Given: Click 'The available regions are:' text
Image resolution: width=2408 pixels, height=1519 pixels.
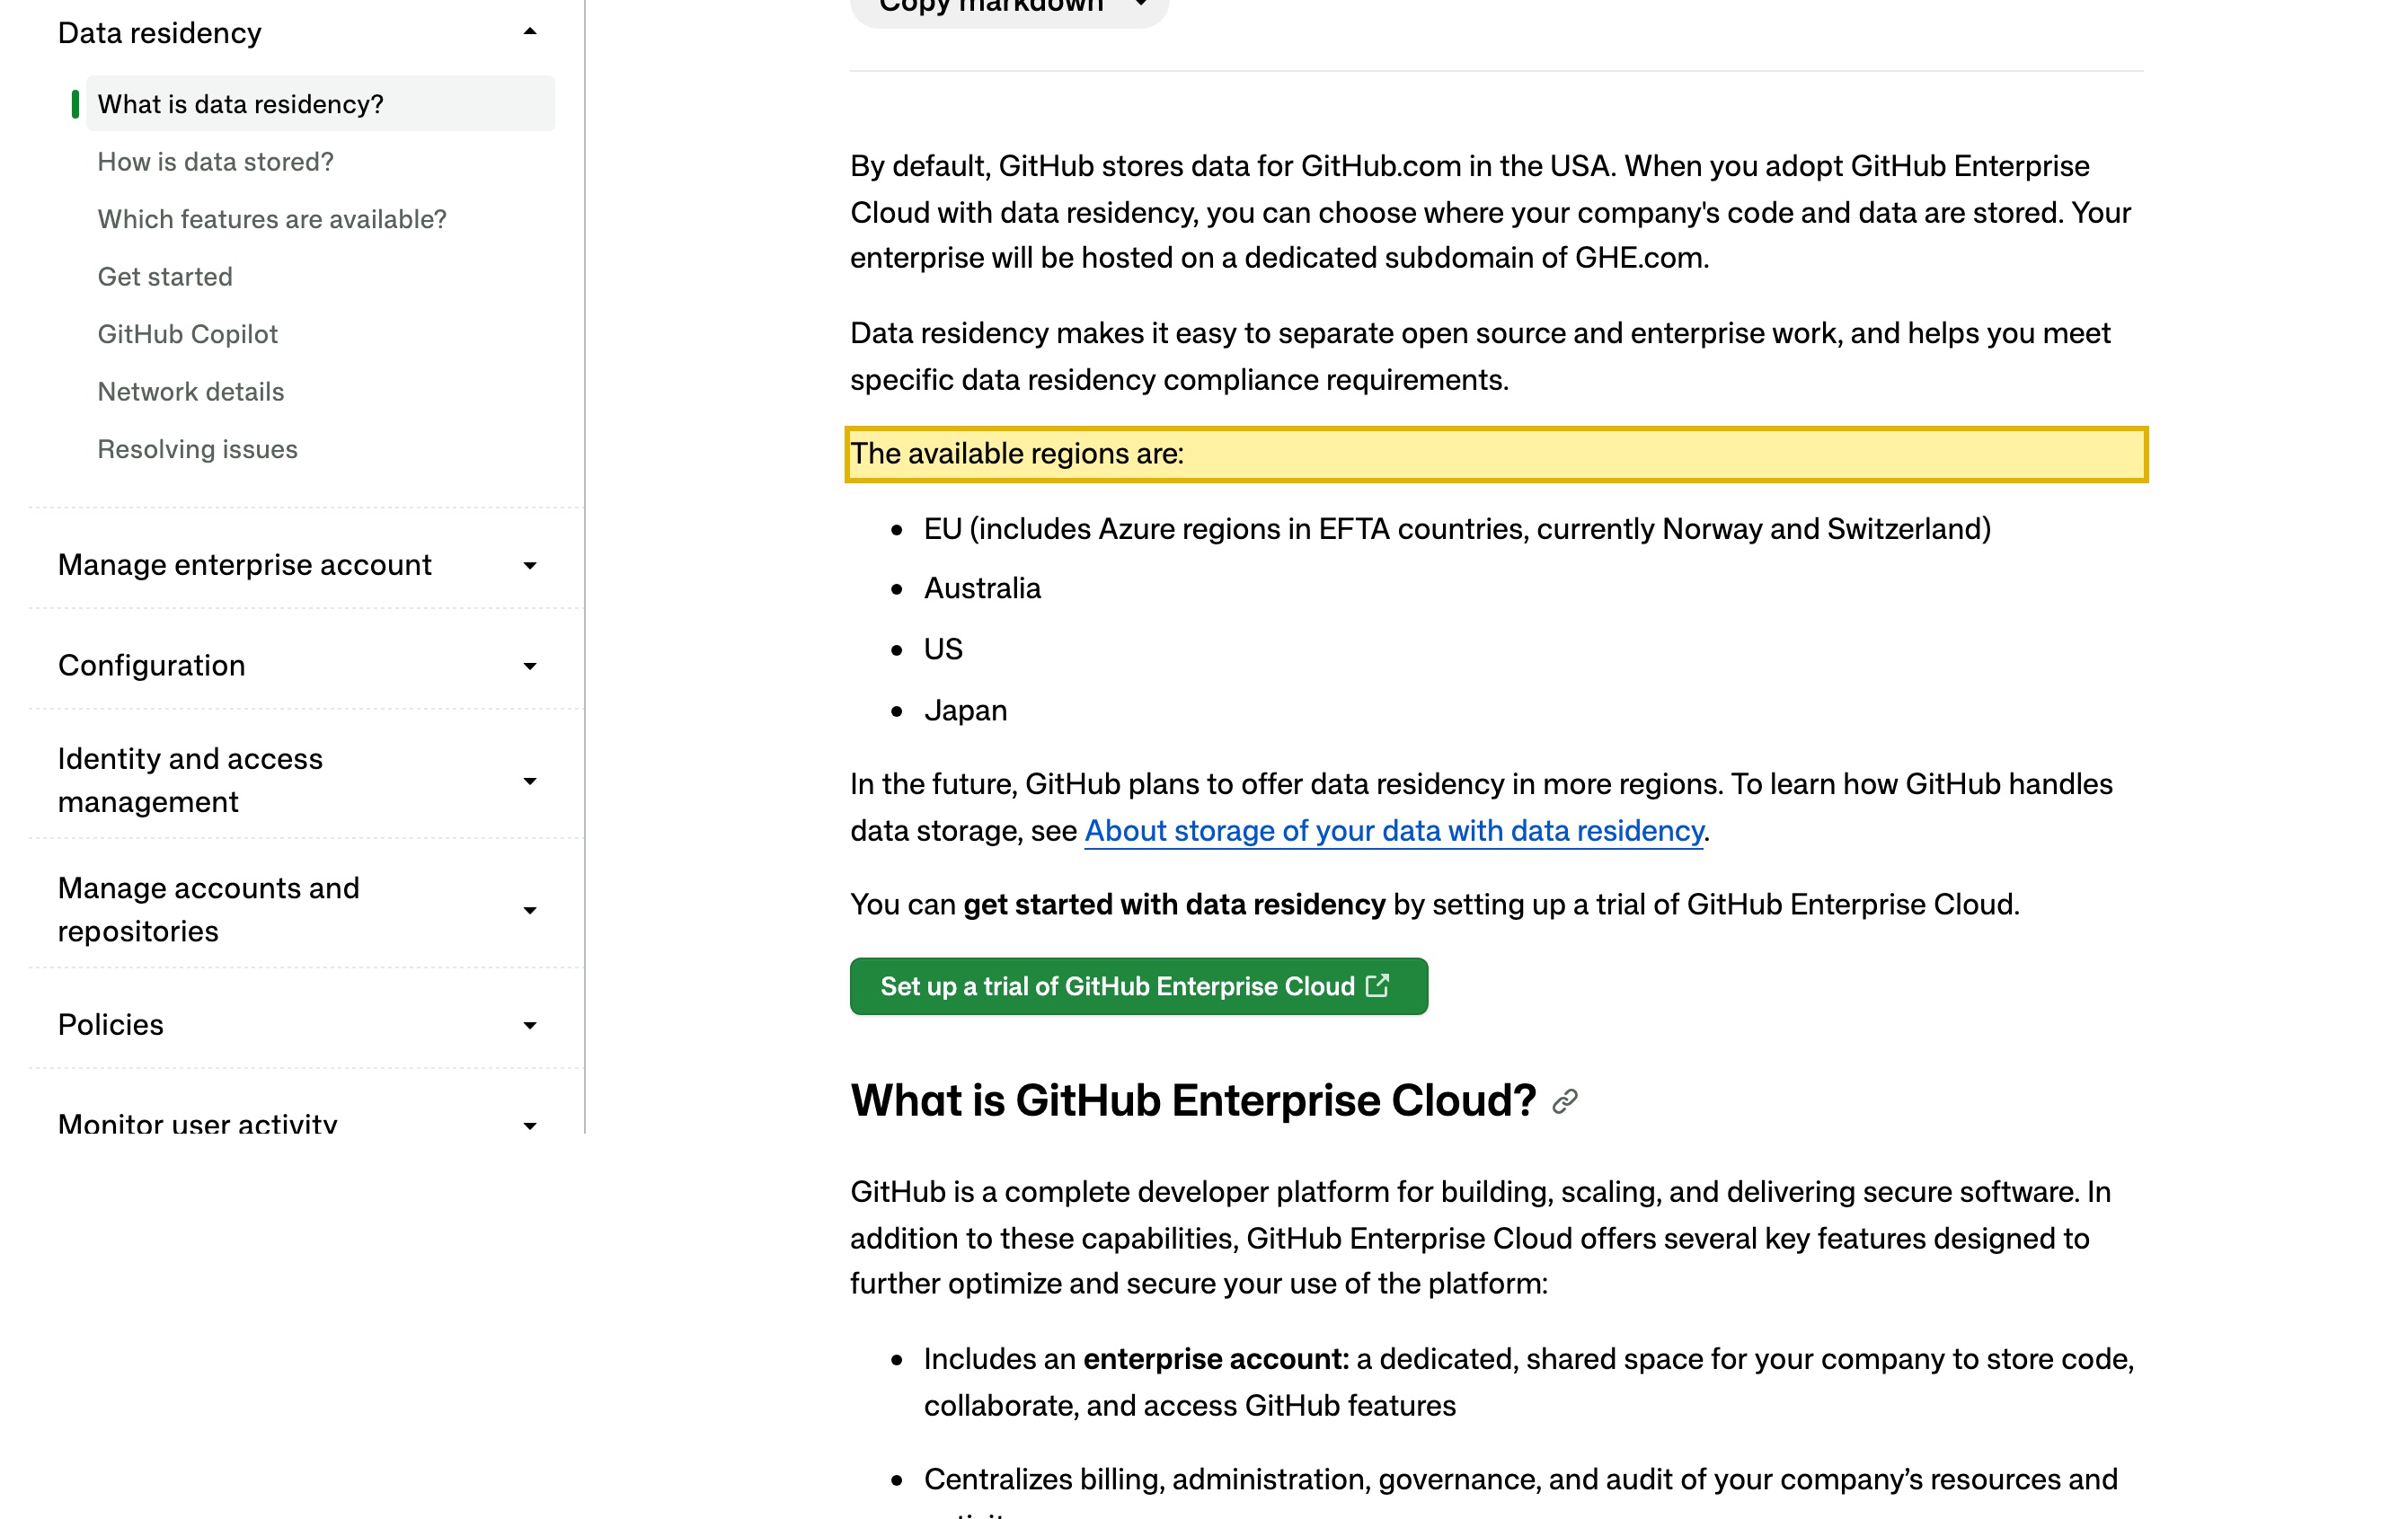Looking at the screenshot, I should click(x=1017, y=454).
